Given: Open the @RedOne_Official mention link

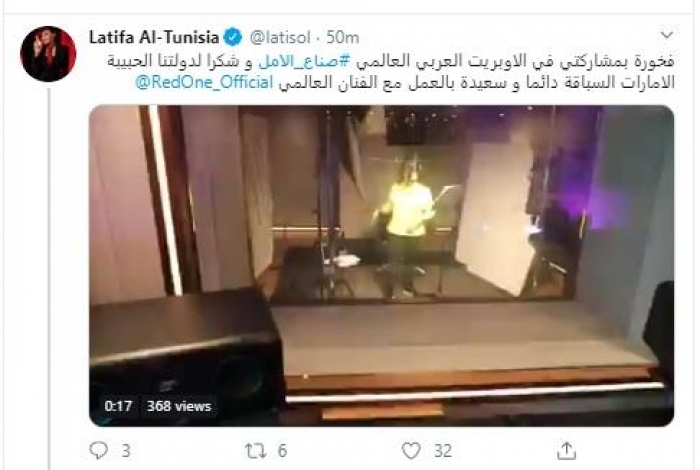Looking at the screenshot, I should coord(204,83).
